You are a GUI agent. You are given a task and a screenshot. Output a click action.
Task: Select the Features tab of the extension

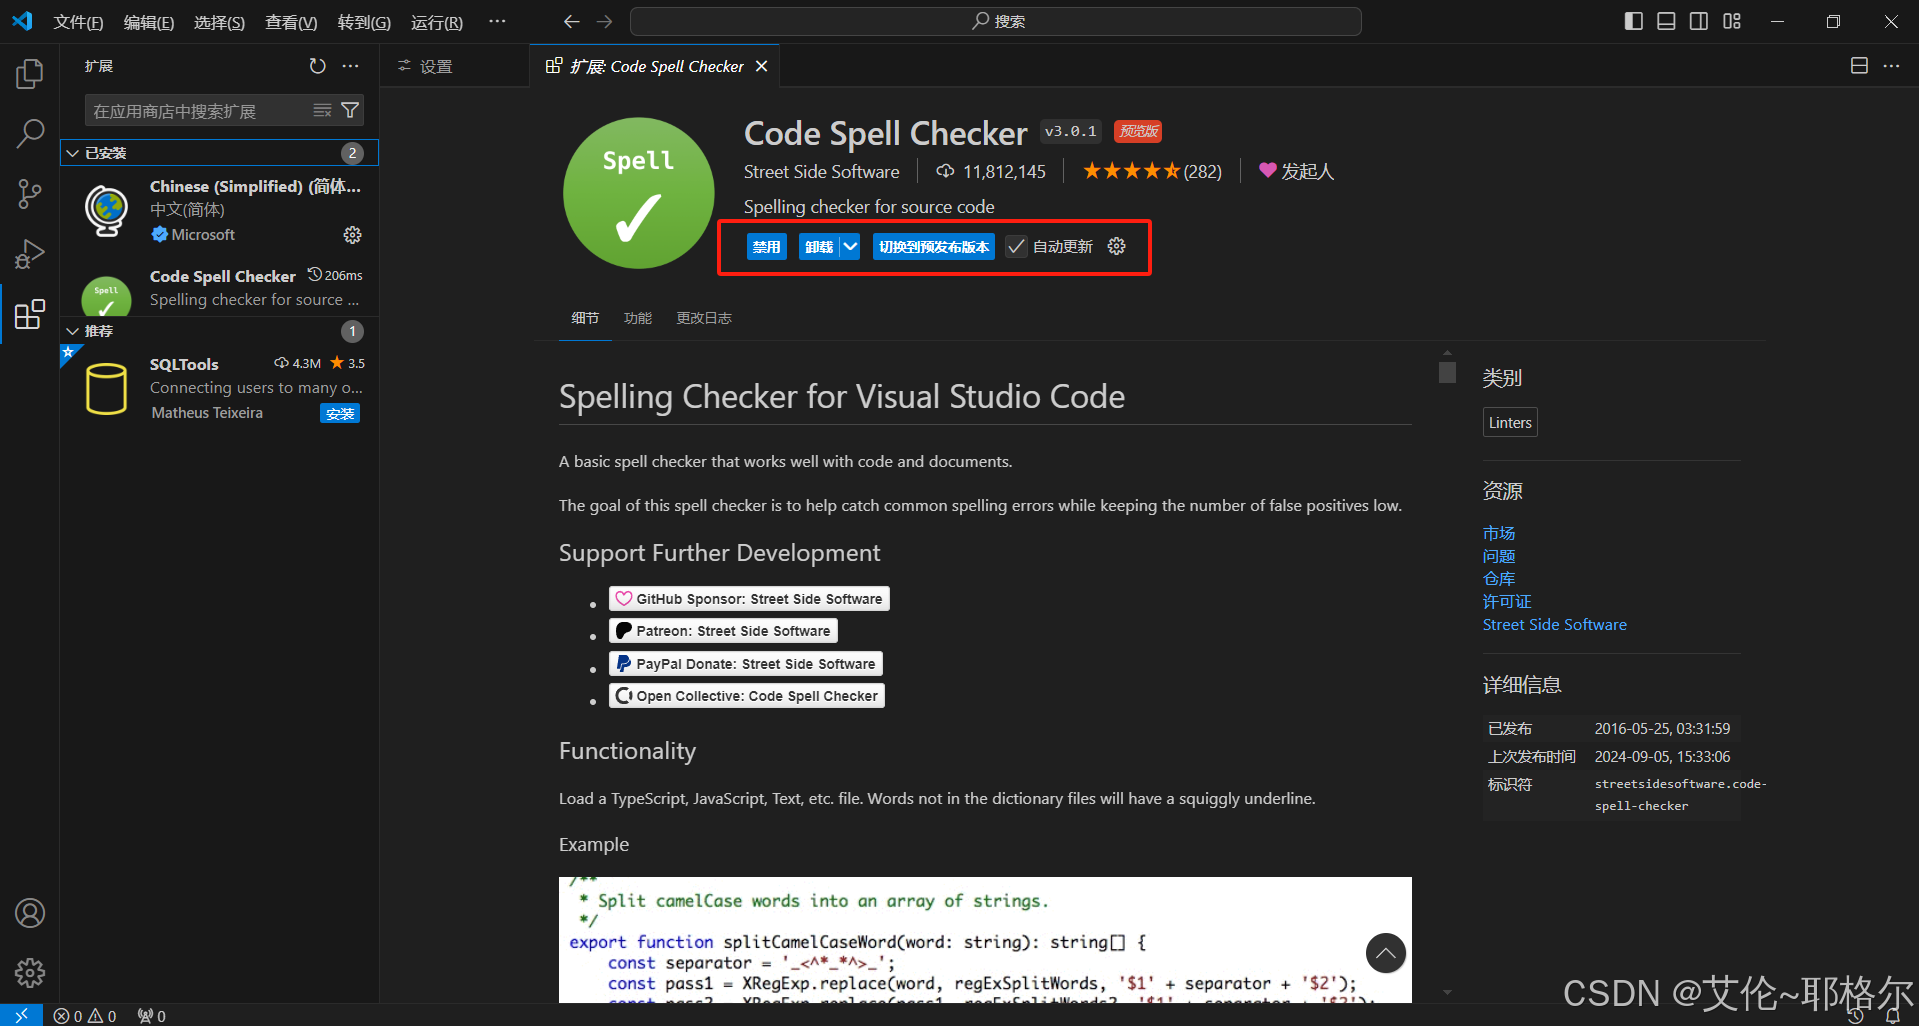638,318
